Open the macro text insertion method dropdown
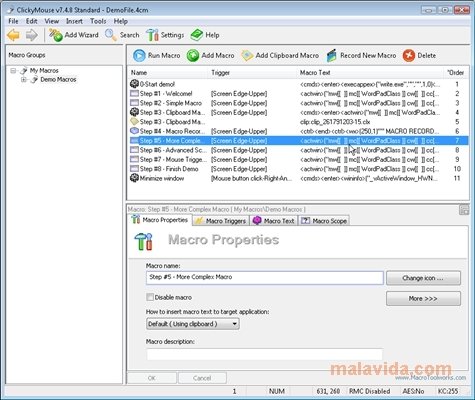475x400 pixels. [x=193, y=324]
